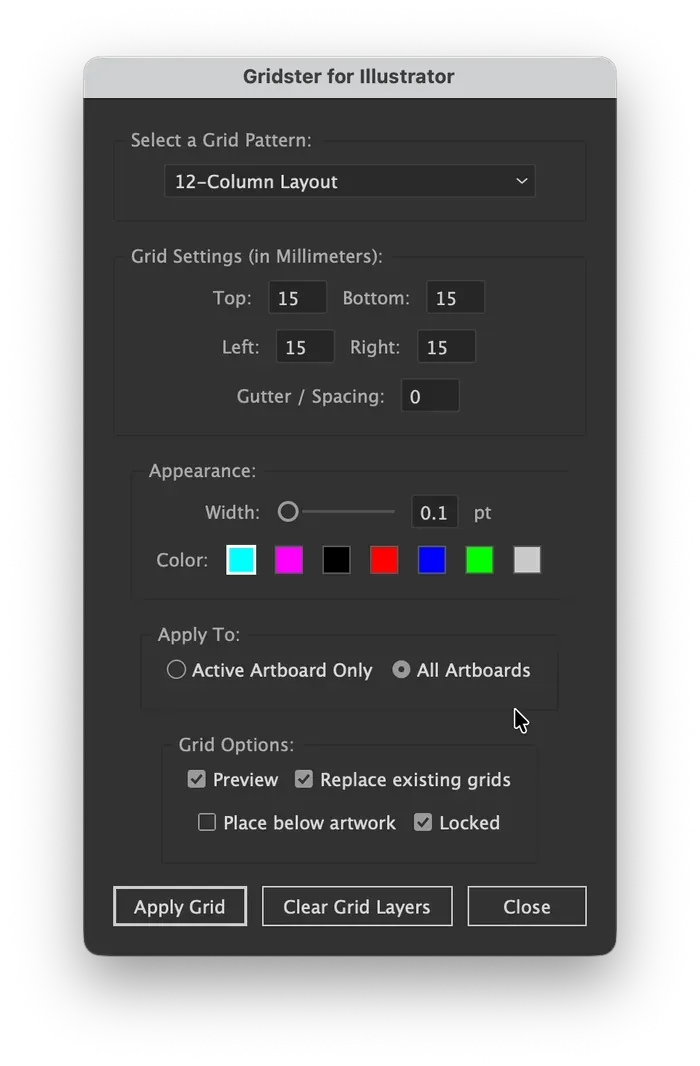Select the magenta color swatch
Viewport: 700px width, 1066px height.
(x=289, y=560)
